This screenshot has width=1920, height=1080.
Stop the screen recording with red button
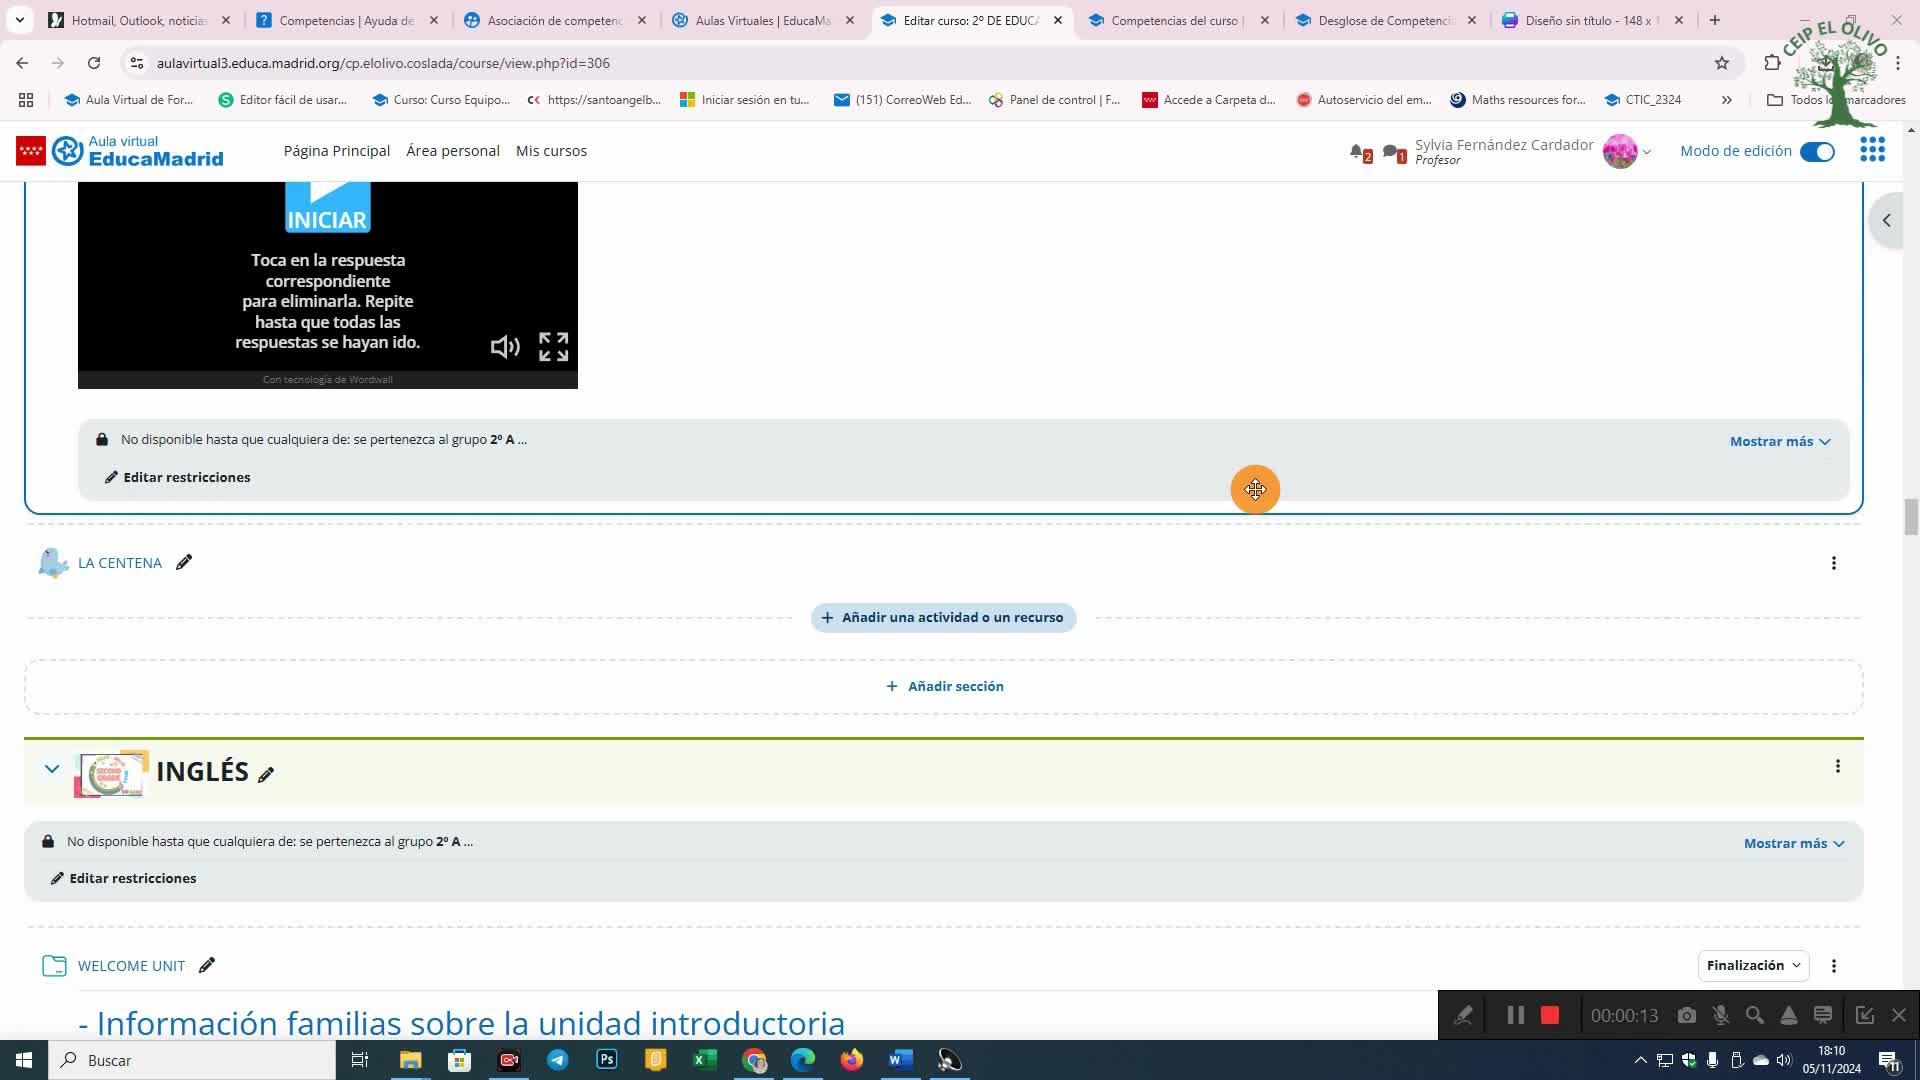pos(1550,1015)
